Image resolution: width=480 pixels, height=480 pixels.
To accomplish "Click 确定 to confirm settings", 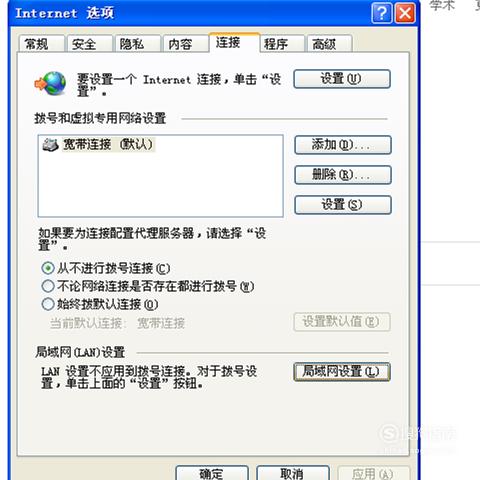I will click(212, 473).
